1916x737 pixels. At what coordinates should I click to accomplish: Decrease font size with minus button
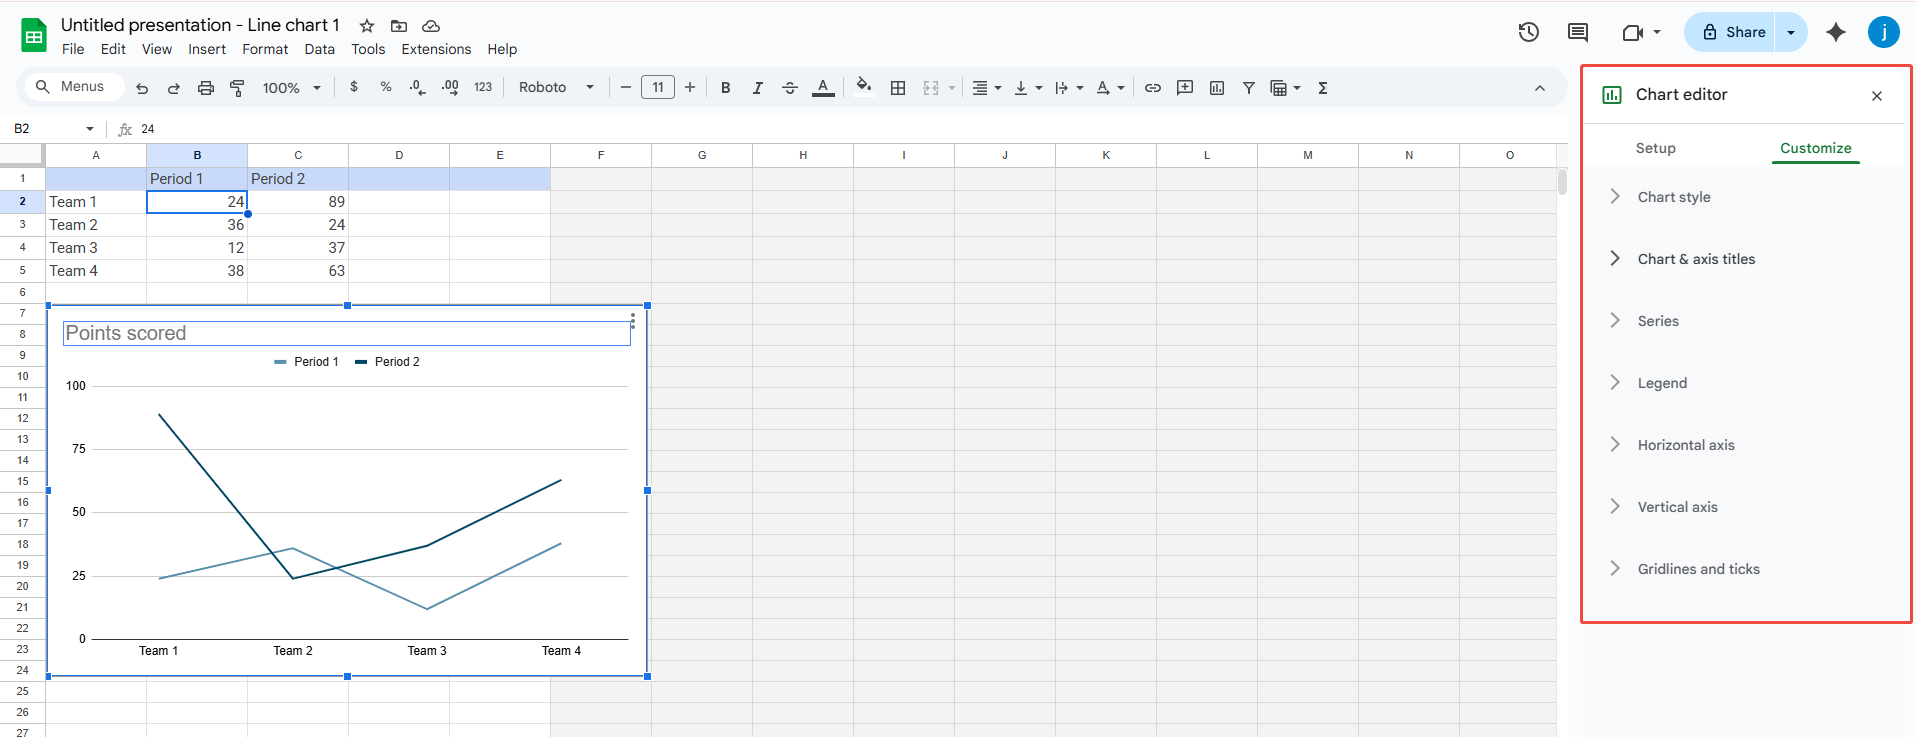[626, 88]
